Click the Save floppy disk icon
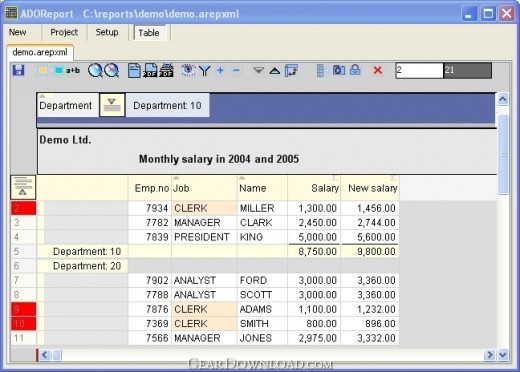 tap(19, 71)
